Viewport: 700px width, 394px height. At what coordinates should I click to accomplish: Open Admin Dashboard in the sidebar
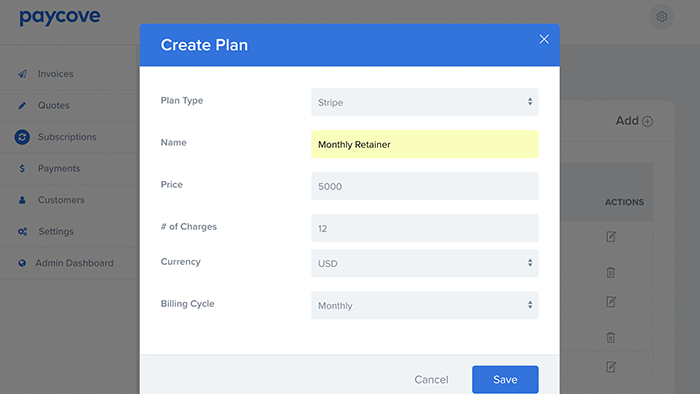click(75, 263)
